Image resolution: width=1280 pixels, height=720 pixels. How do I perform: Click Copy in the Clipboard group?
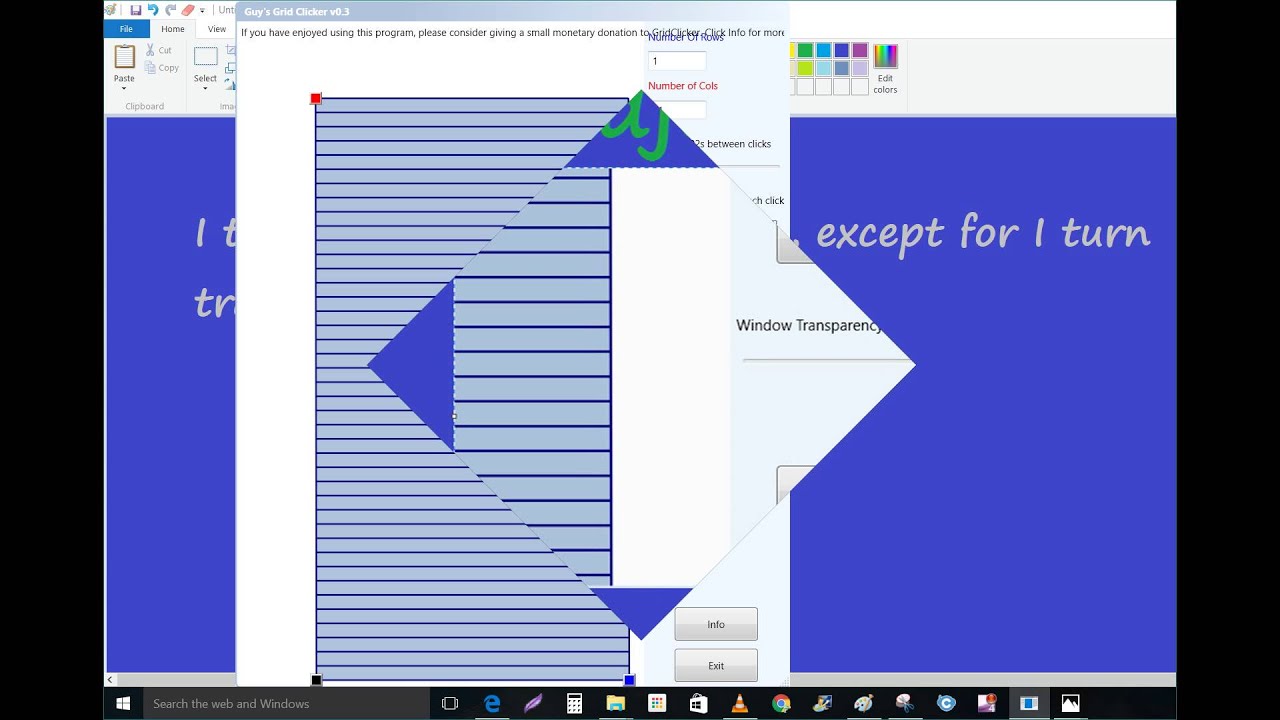click(161, 68)
